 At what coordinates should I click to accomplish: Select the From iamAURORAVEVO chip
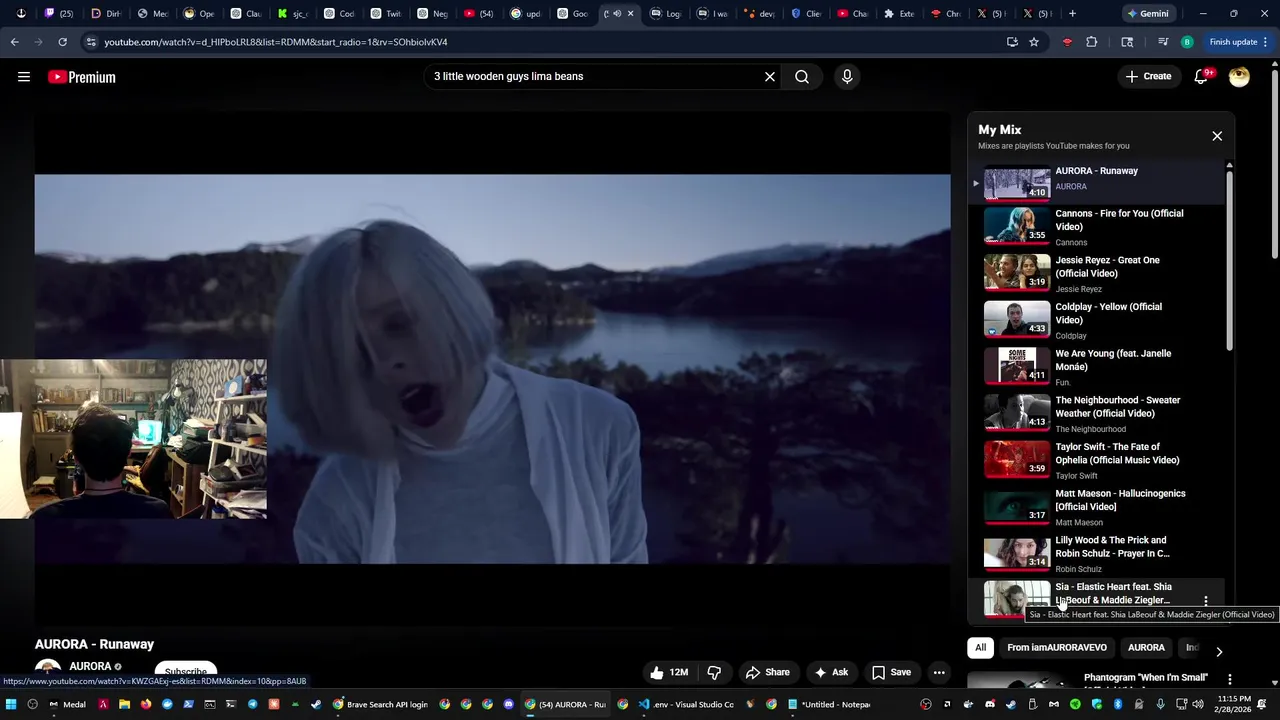pos(1057,648)
